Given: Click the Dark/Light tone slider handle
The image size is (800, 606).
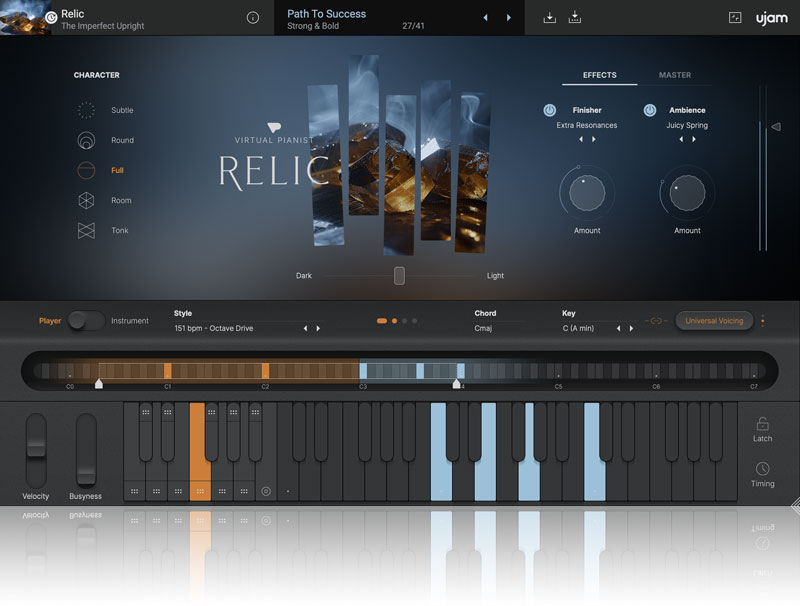Looking at the screenshot, I should coord(399,276).
